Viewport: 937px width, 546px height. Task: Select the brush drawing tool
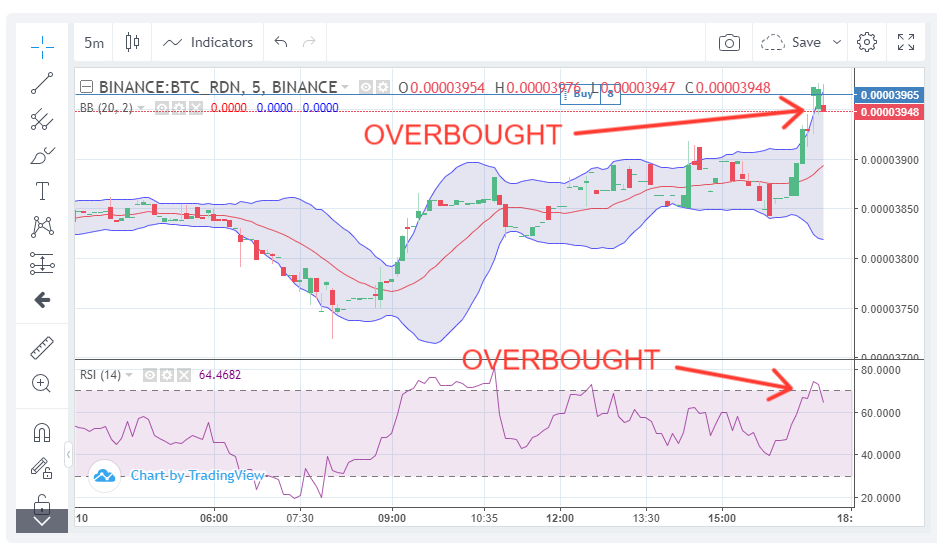point(42,156)
